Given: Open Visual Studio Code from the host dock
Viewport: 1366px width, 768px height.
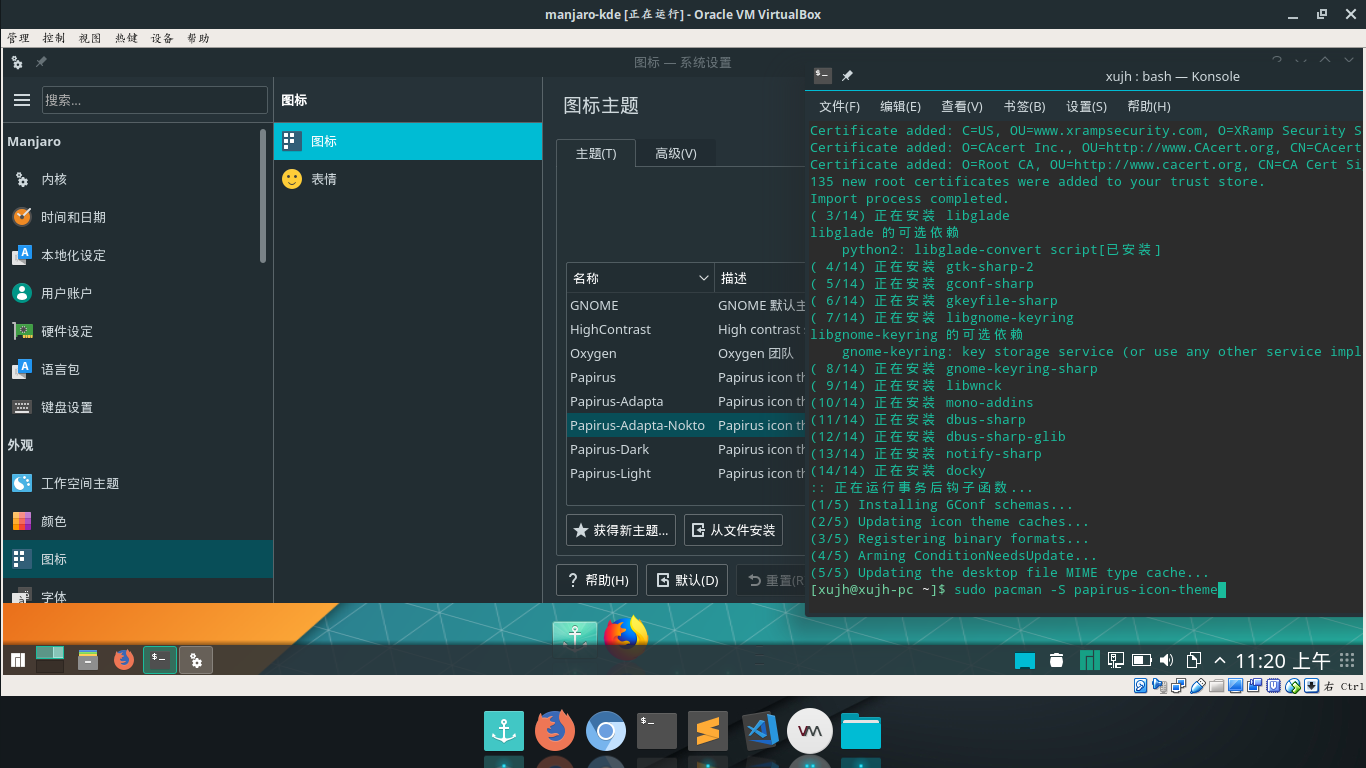Looking at the screenshot, I should point(760,731).
